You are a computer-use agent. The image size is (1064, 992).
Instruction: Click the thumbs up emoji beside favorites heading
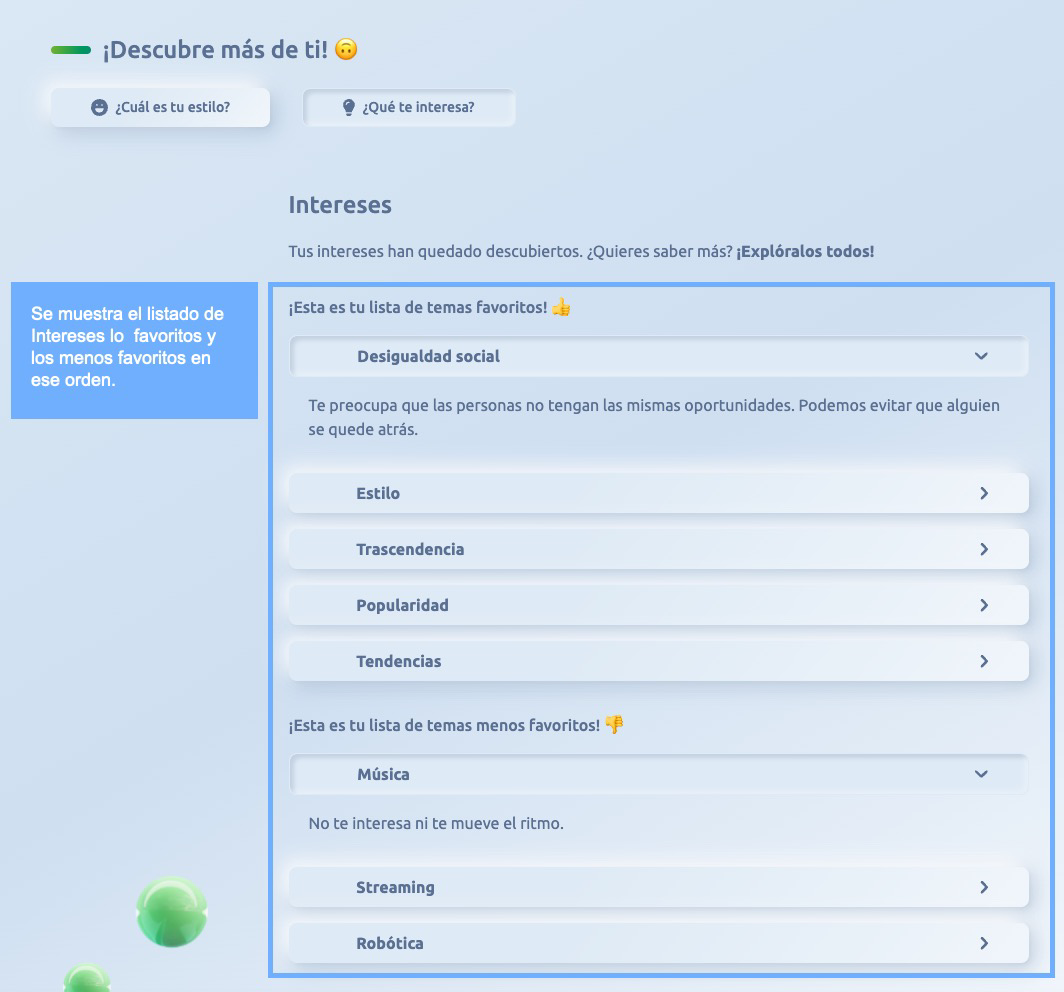point(561,307)
